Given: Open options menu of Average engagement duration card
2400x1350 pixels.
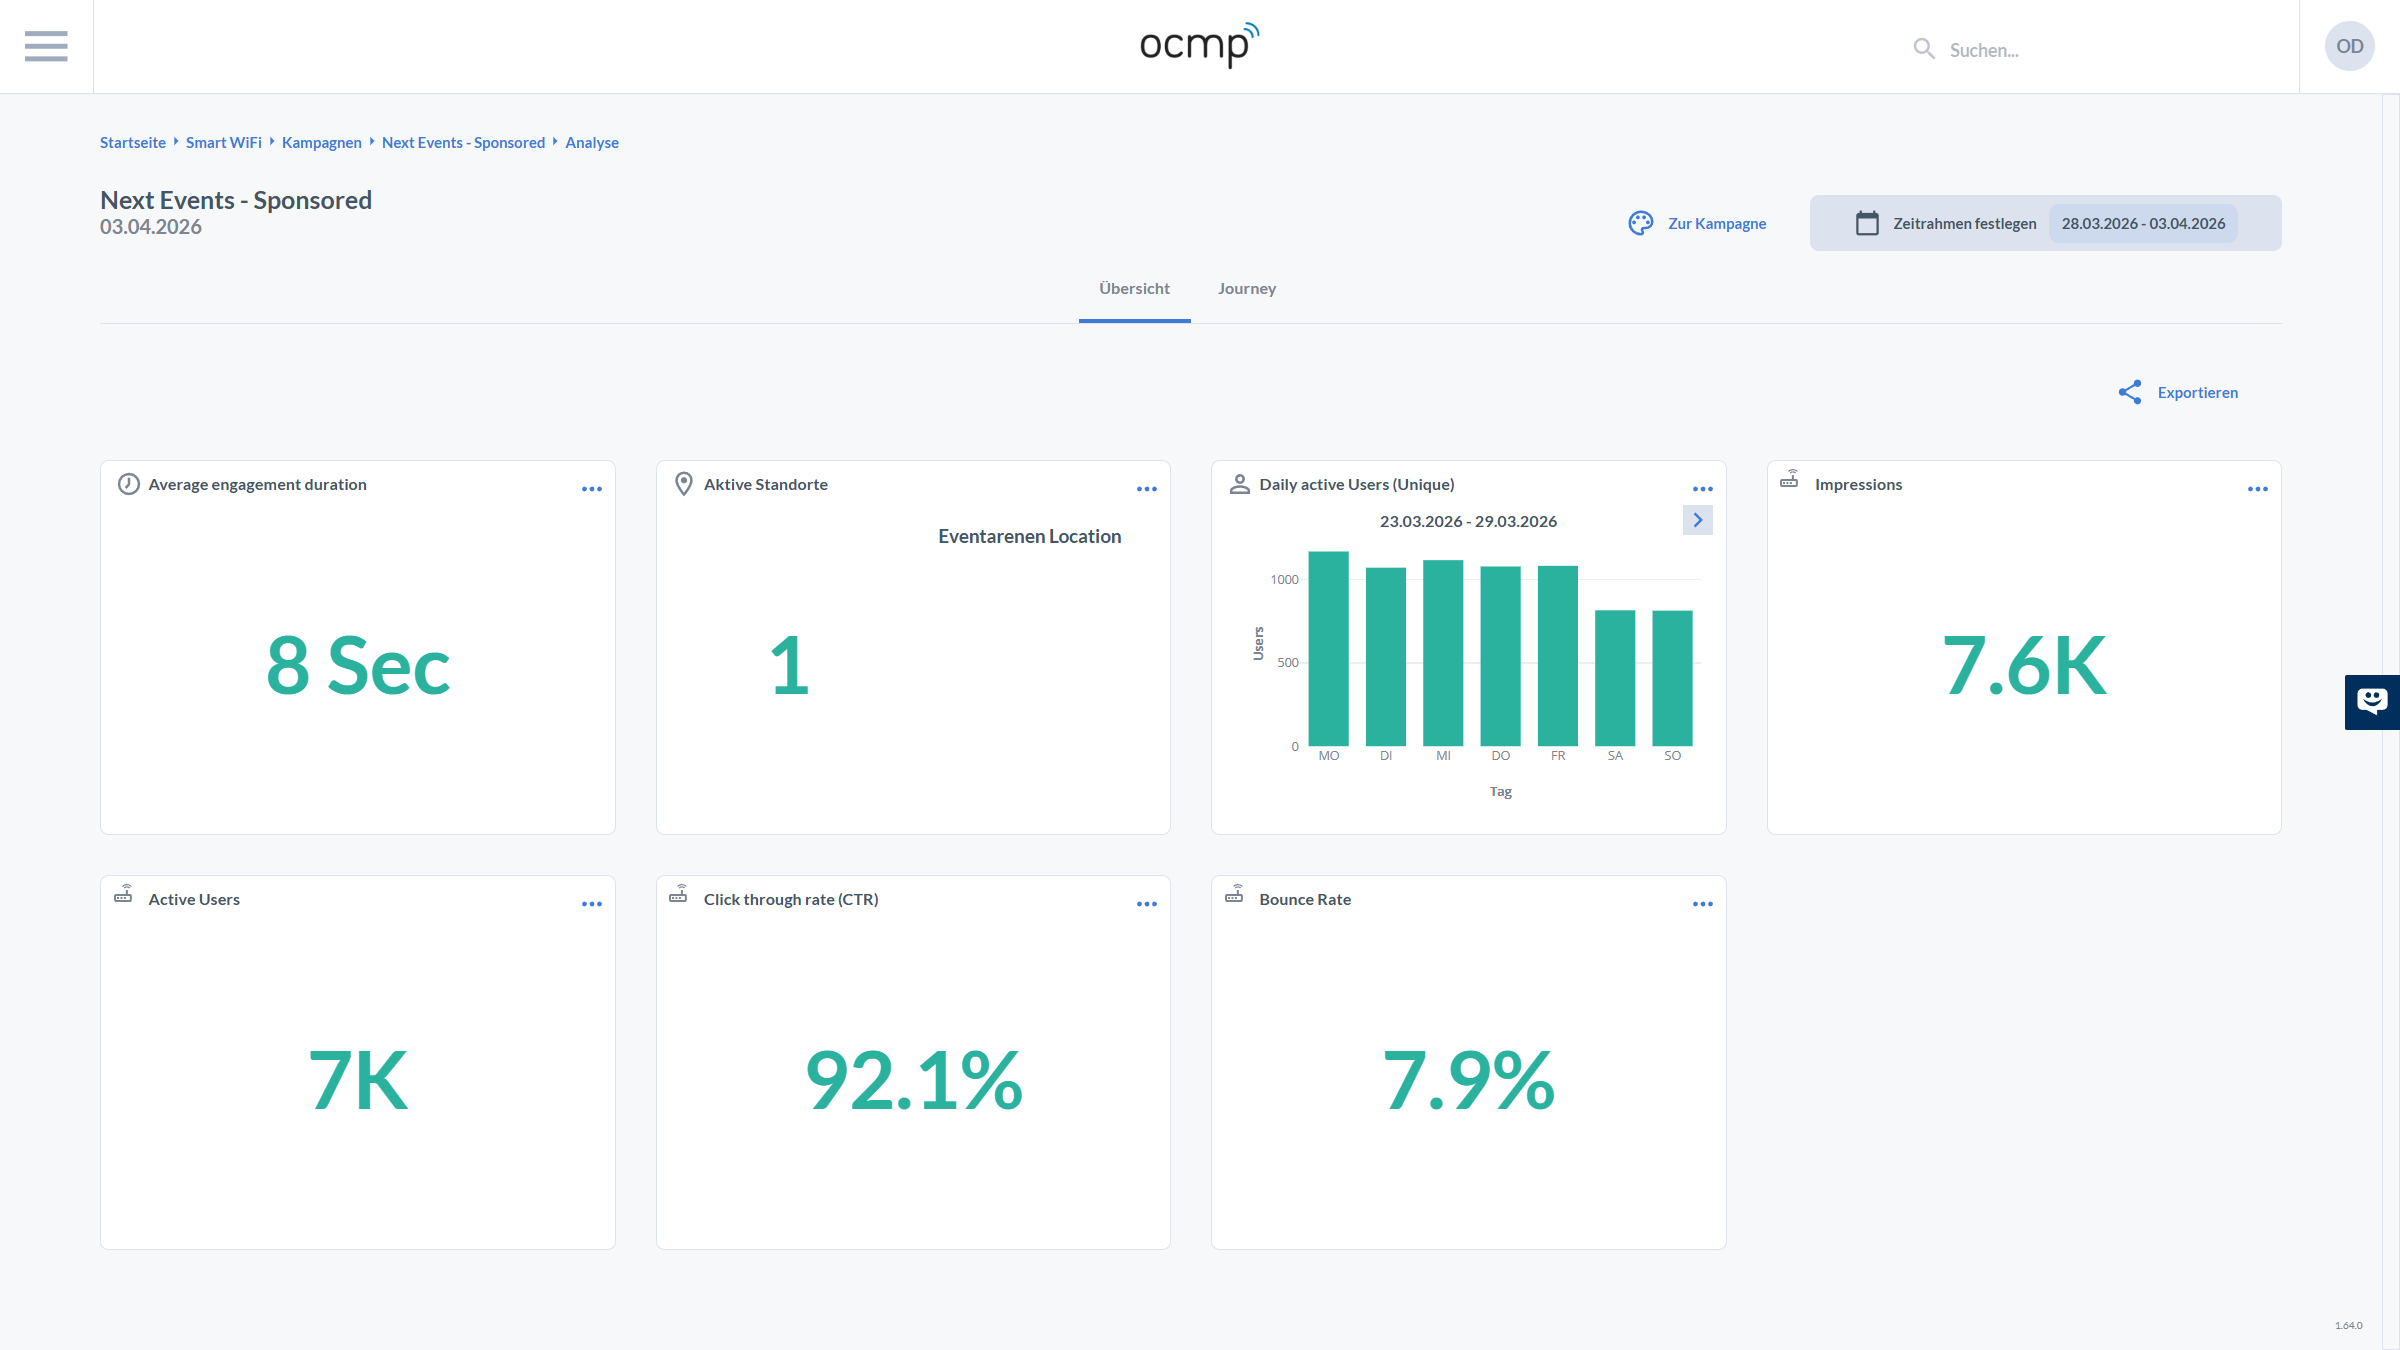Looking at the screenshot, I should point(592,489).
